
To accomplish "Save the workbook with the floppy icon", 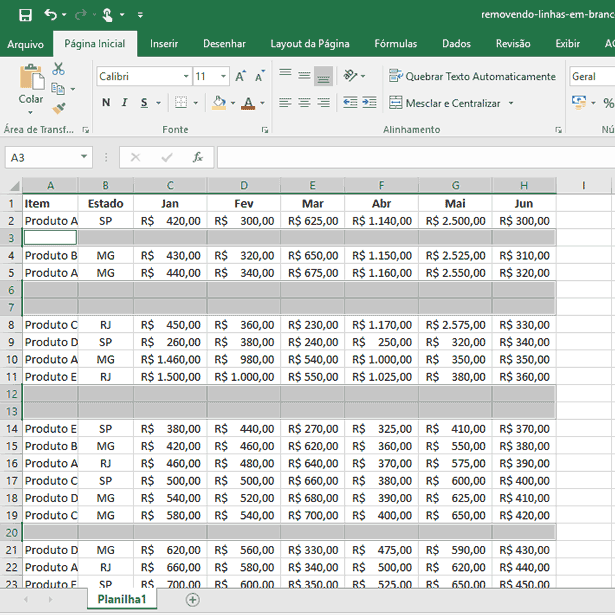I will (25, 15).
